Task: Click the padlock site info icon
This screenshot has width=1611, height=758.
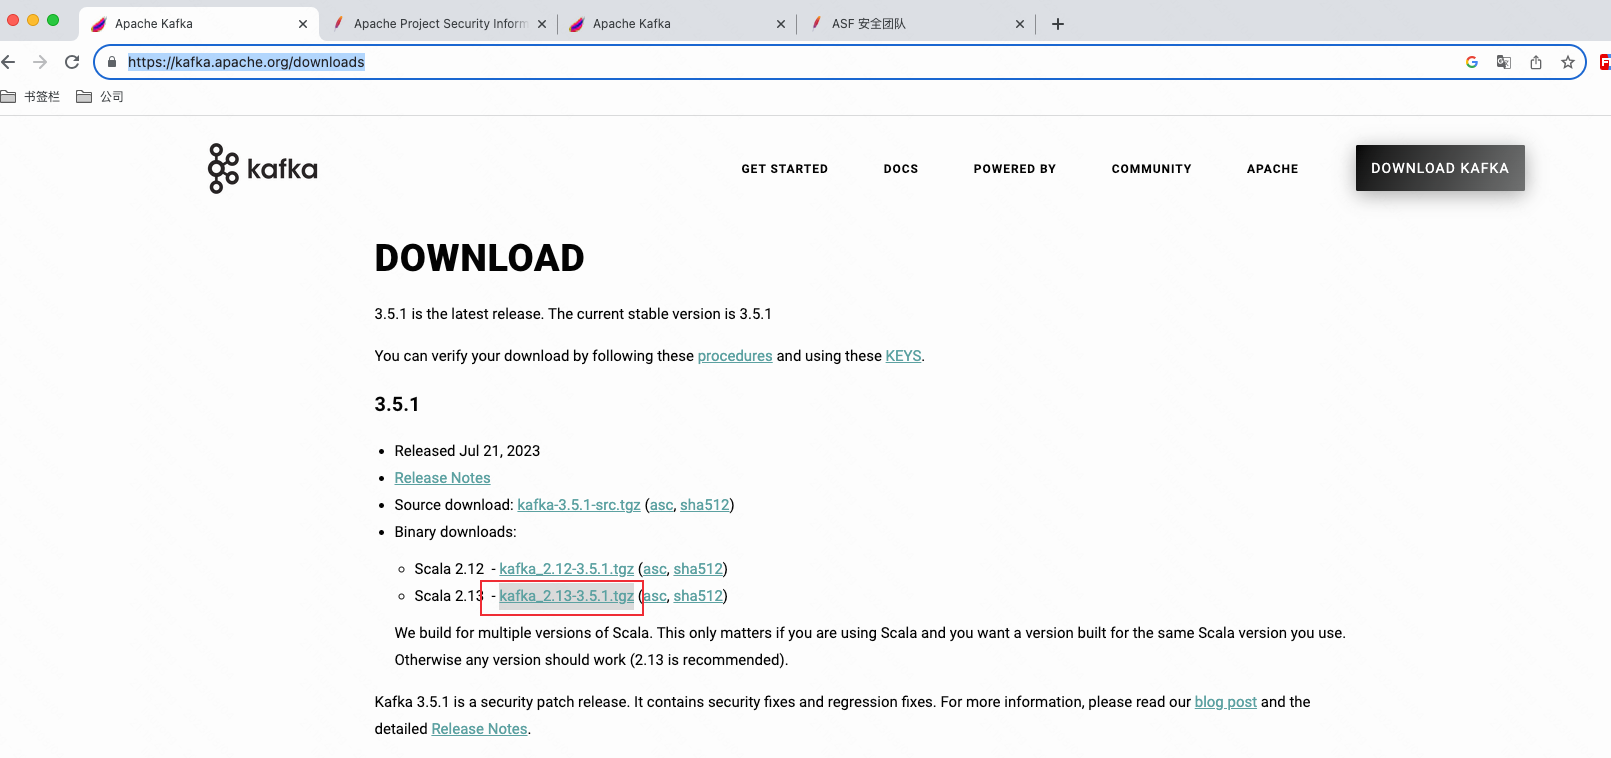Action: click(112, 62)
